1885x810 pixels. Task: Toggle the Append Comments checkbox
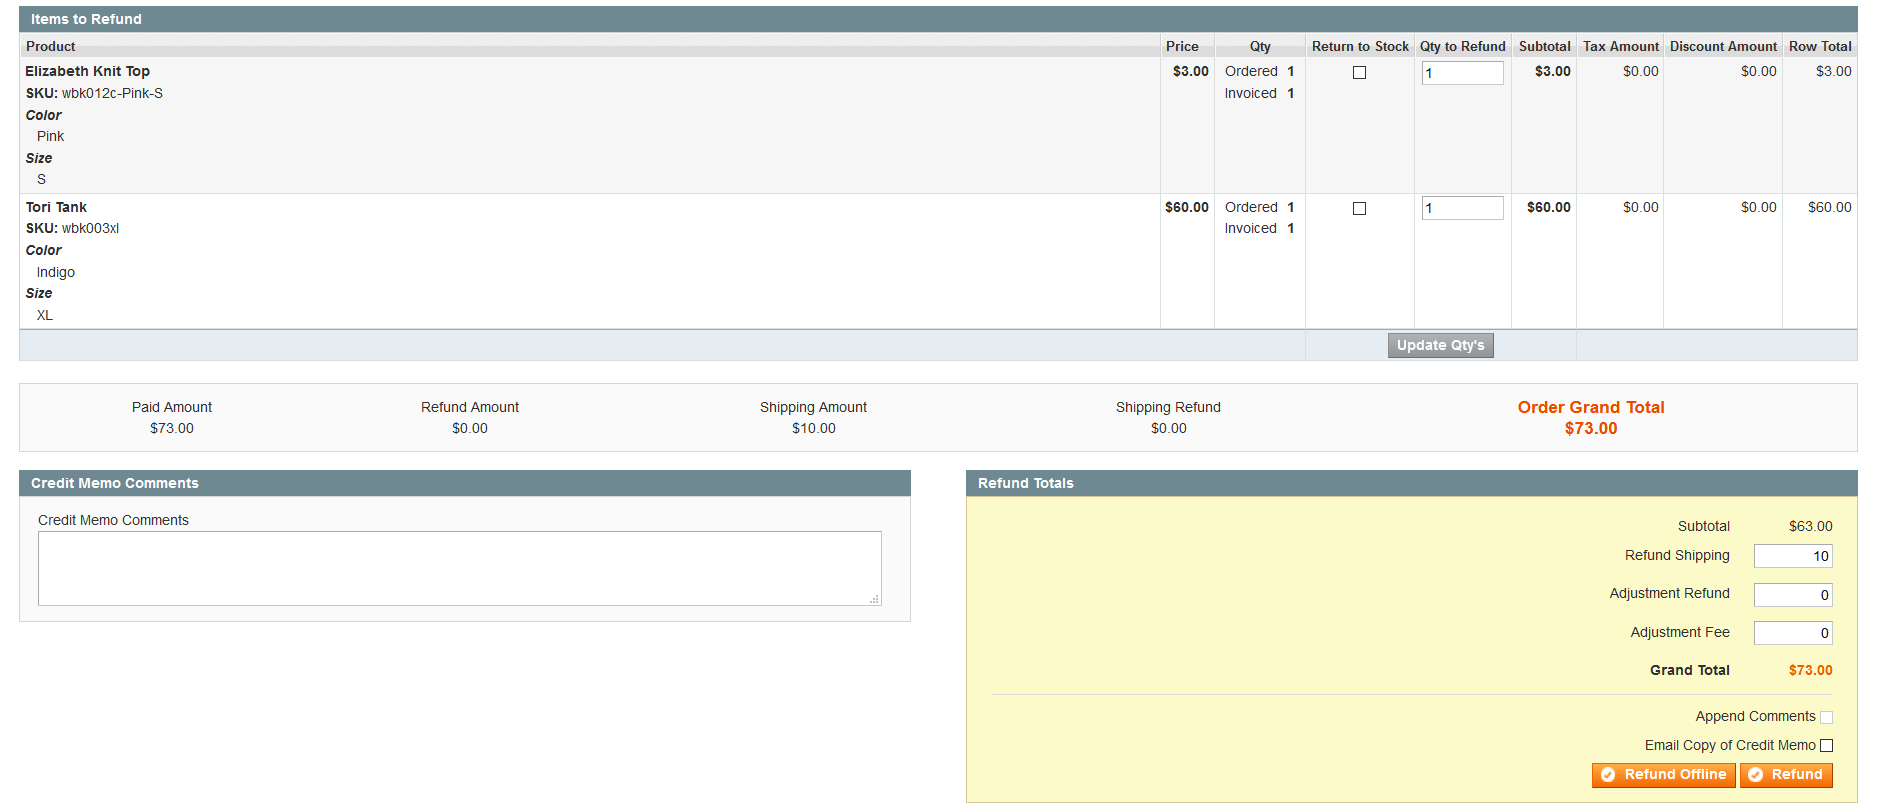(1826, 717)
